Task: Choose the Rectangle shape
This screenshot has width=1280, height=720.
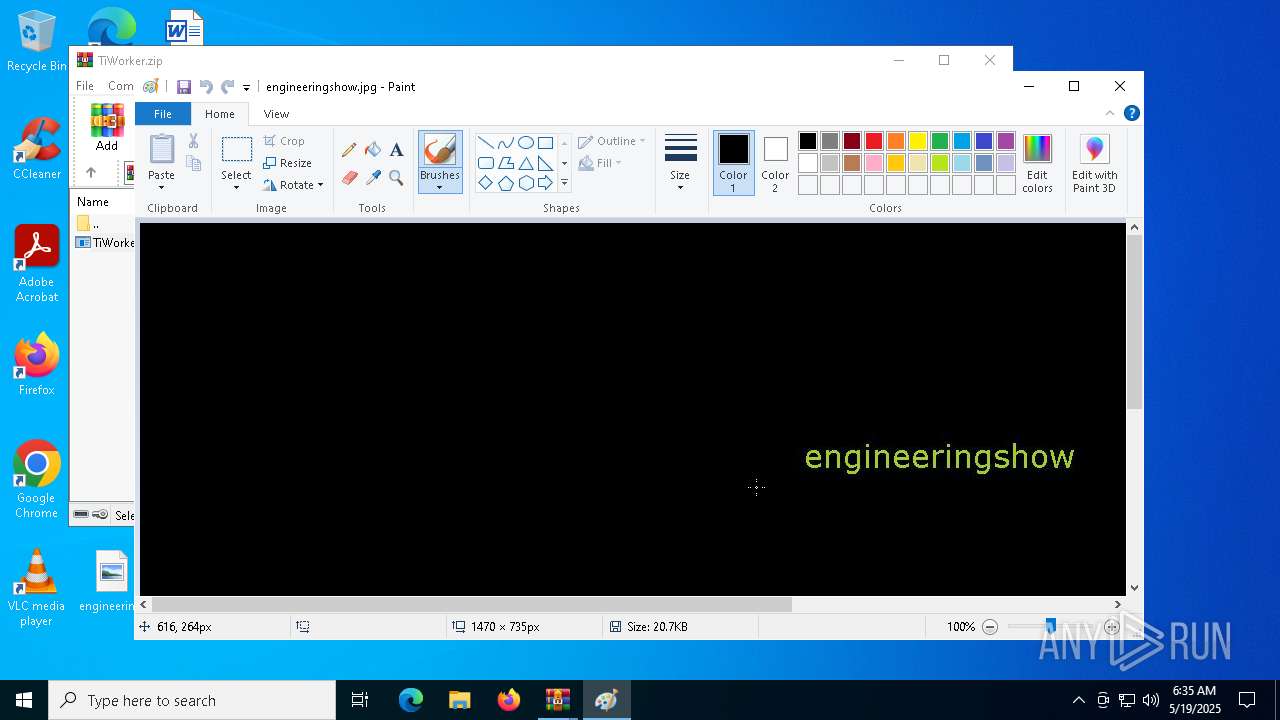Action: (545, 142)
